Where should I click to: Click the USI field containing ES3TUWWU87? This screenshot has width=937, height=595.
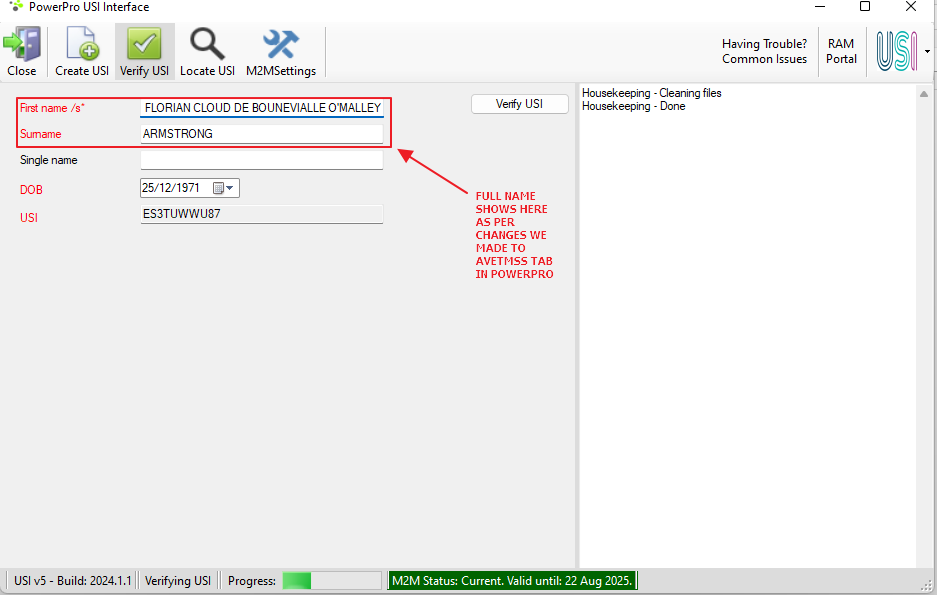262,214
